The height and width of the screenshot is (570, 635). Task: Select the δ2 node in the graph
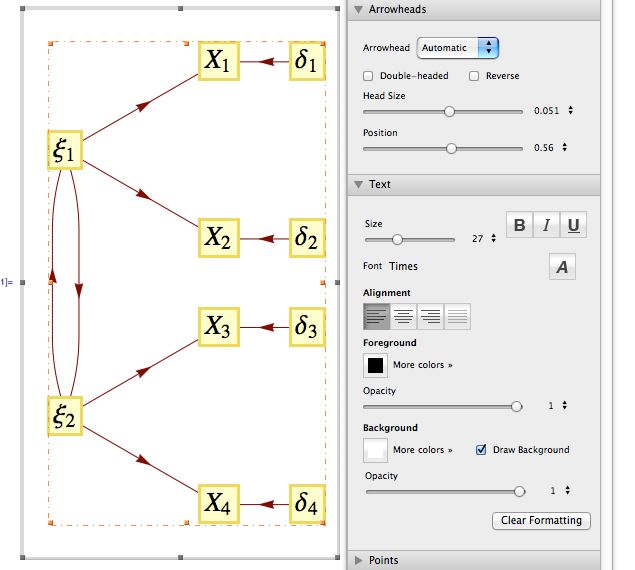[307, 238]
